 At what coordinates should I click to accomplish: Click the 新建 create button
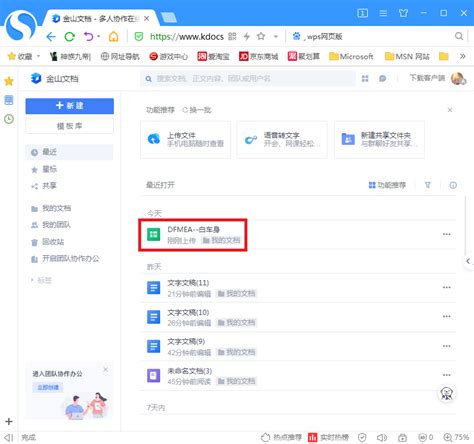click(x=70, y=106)
